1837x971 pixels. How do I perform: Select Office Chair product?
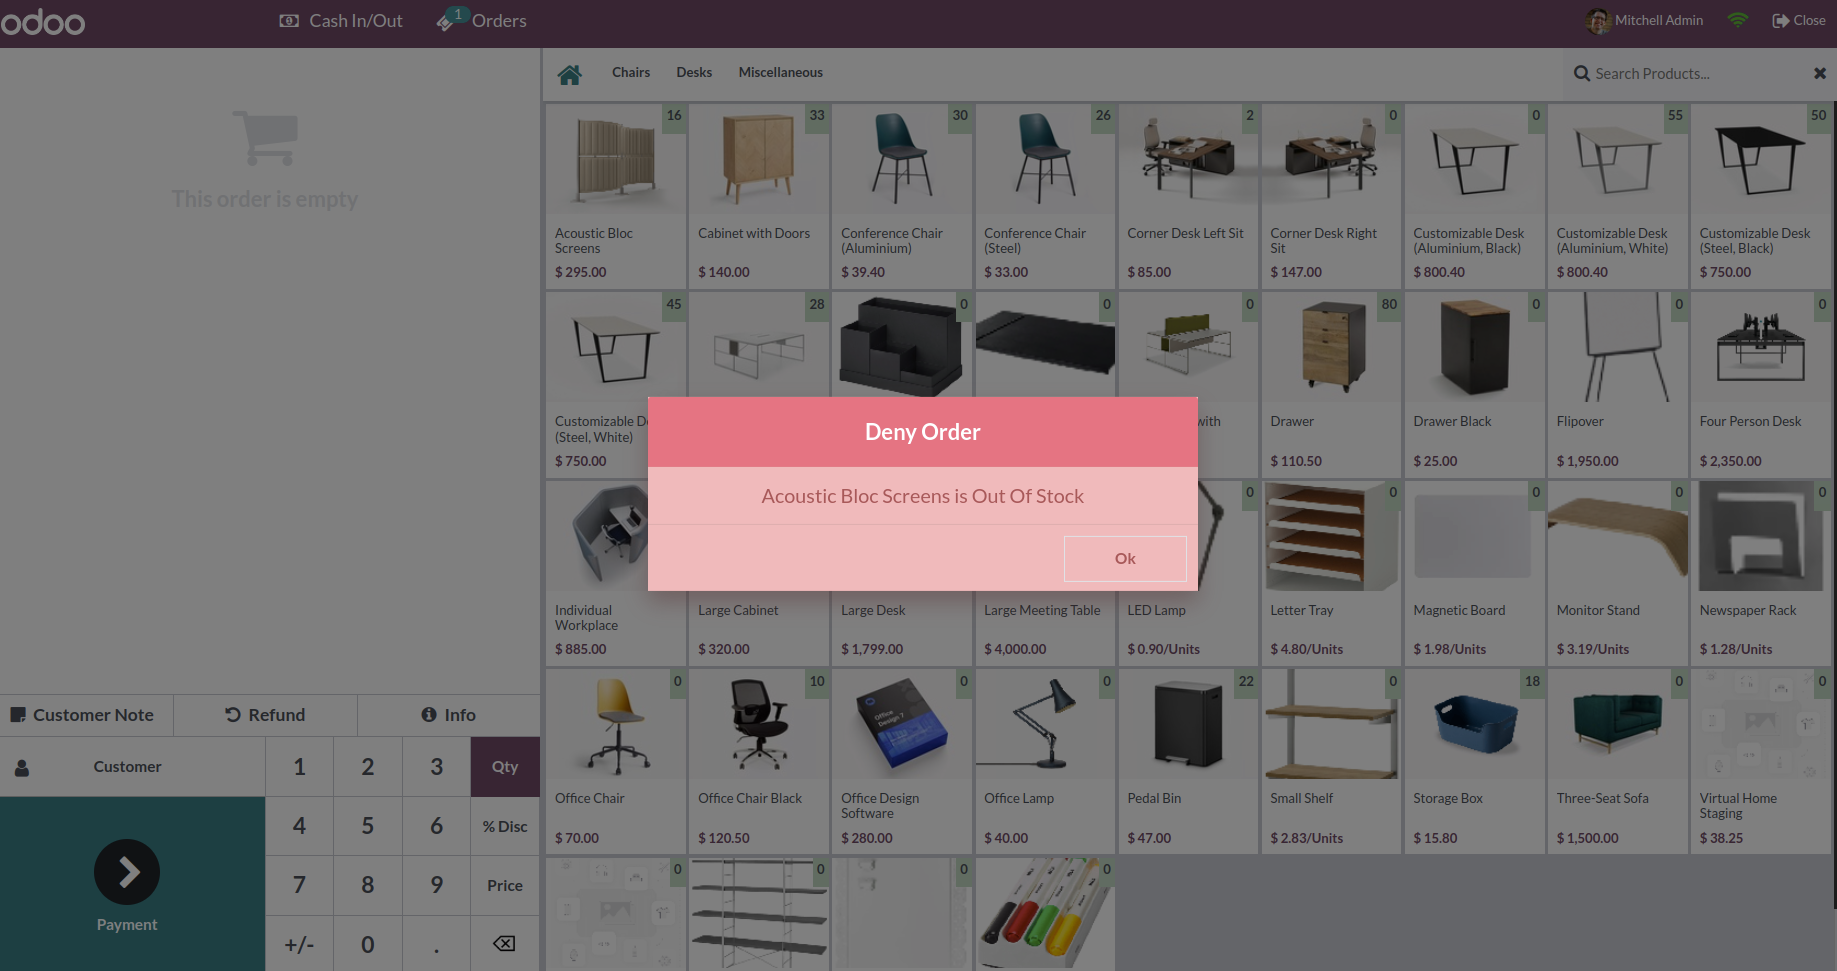pyautogui.click(x=616, y=762)
